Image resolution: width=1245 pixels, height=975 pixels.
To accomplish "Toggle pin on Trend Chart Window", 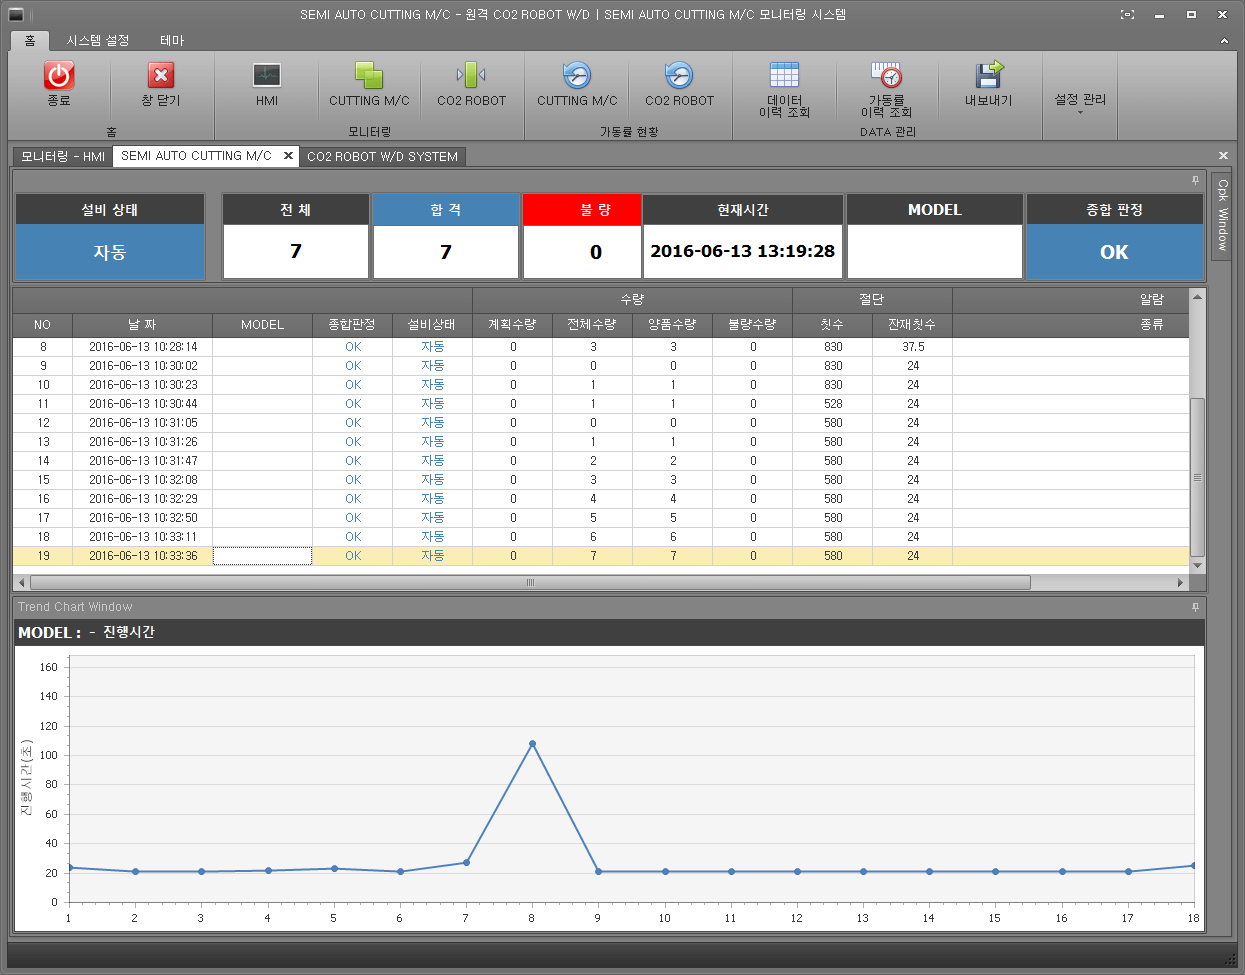I will point(1195,607).
